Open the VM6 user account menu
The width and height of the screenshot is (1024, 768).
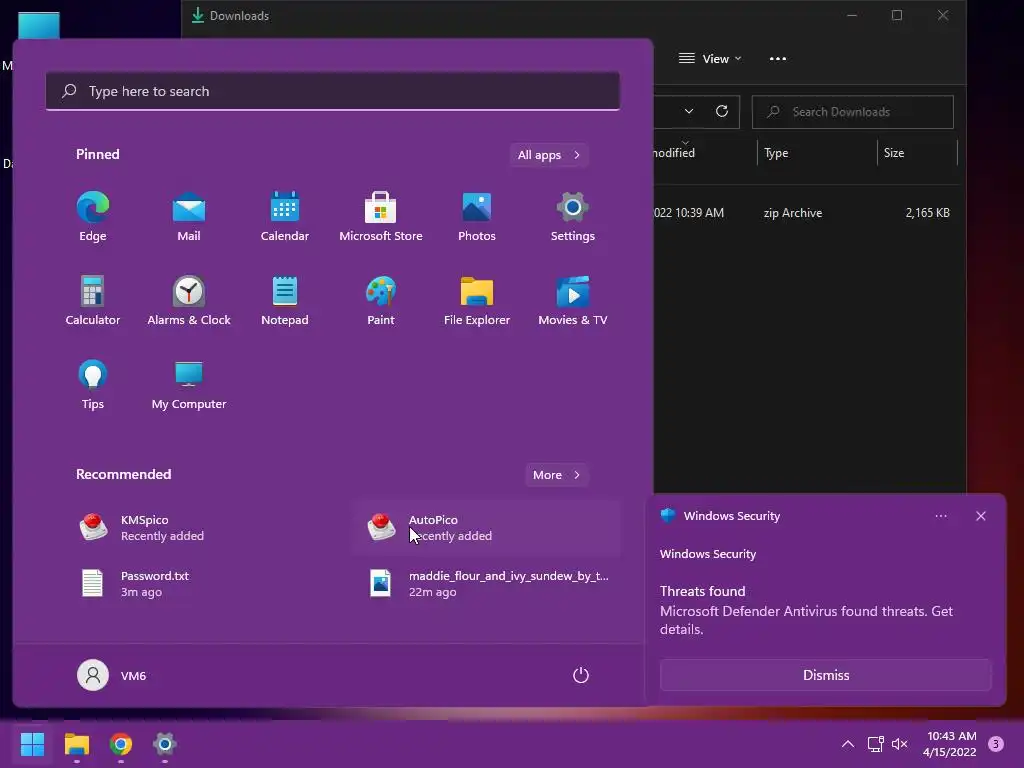tap(112, 675)
